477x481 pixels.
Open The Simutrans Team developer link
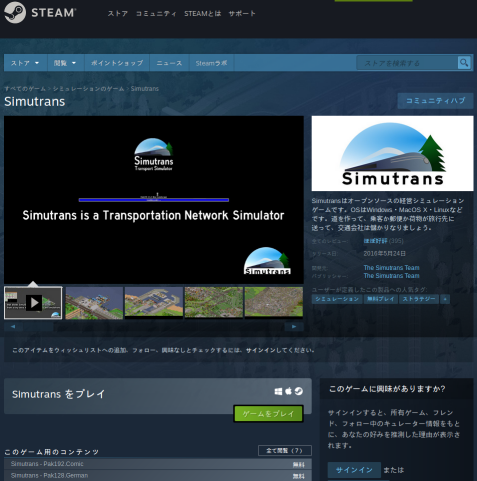tap(391, 268)
